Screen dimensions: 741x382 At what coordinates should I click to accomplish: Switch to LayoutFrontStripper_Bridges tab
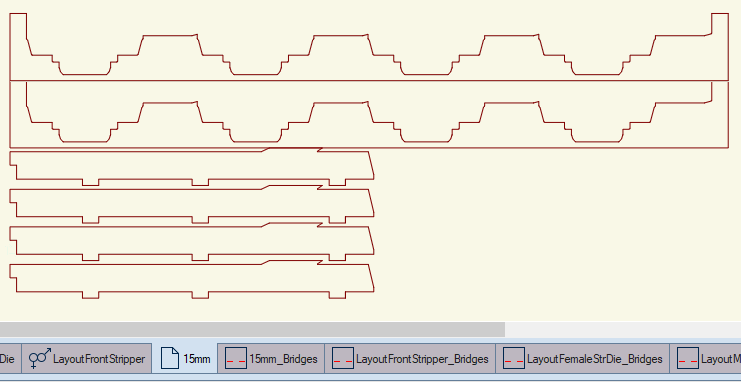pyautogui.click(x=410, y=358)
